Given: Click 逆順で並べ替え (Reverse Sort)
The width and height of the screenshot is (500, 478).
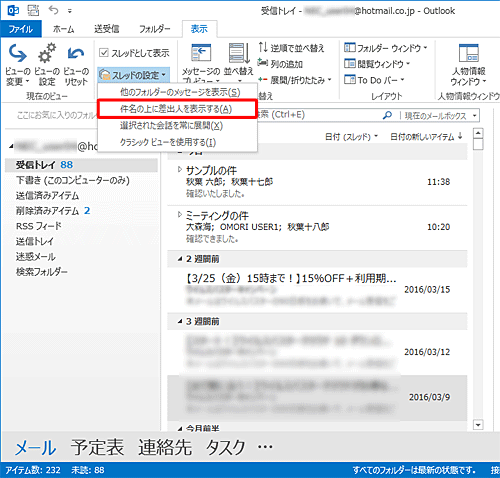Looking at the screenshot, I should [x=291, y=48].
